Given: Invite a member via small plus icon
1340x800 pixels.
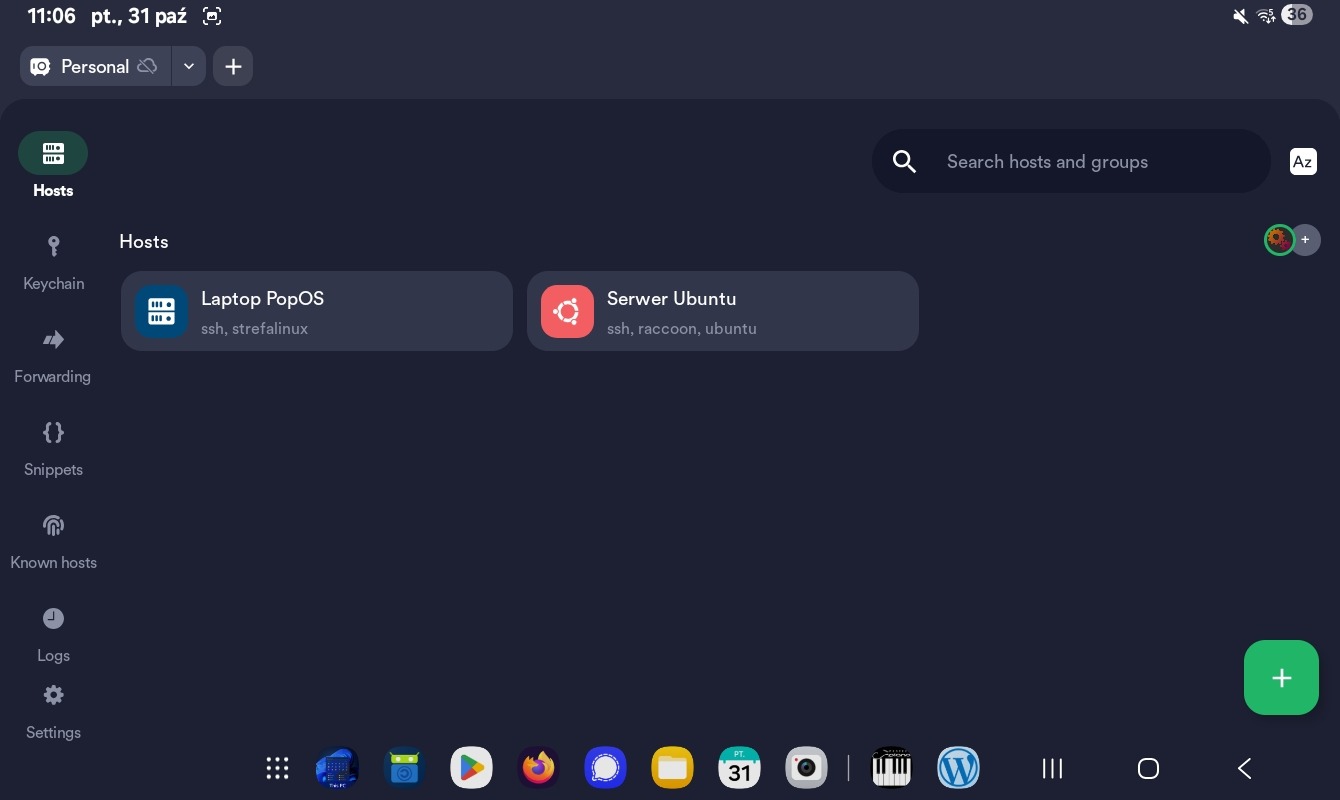Looking at the screenshot, I should coord(1305,240).
